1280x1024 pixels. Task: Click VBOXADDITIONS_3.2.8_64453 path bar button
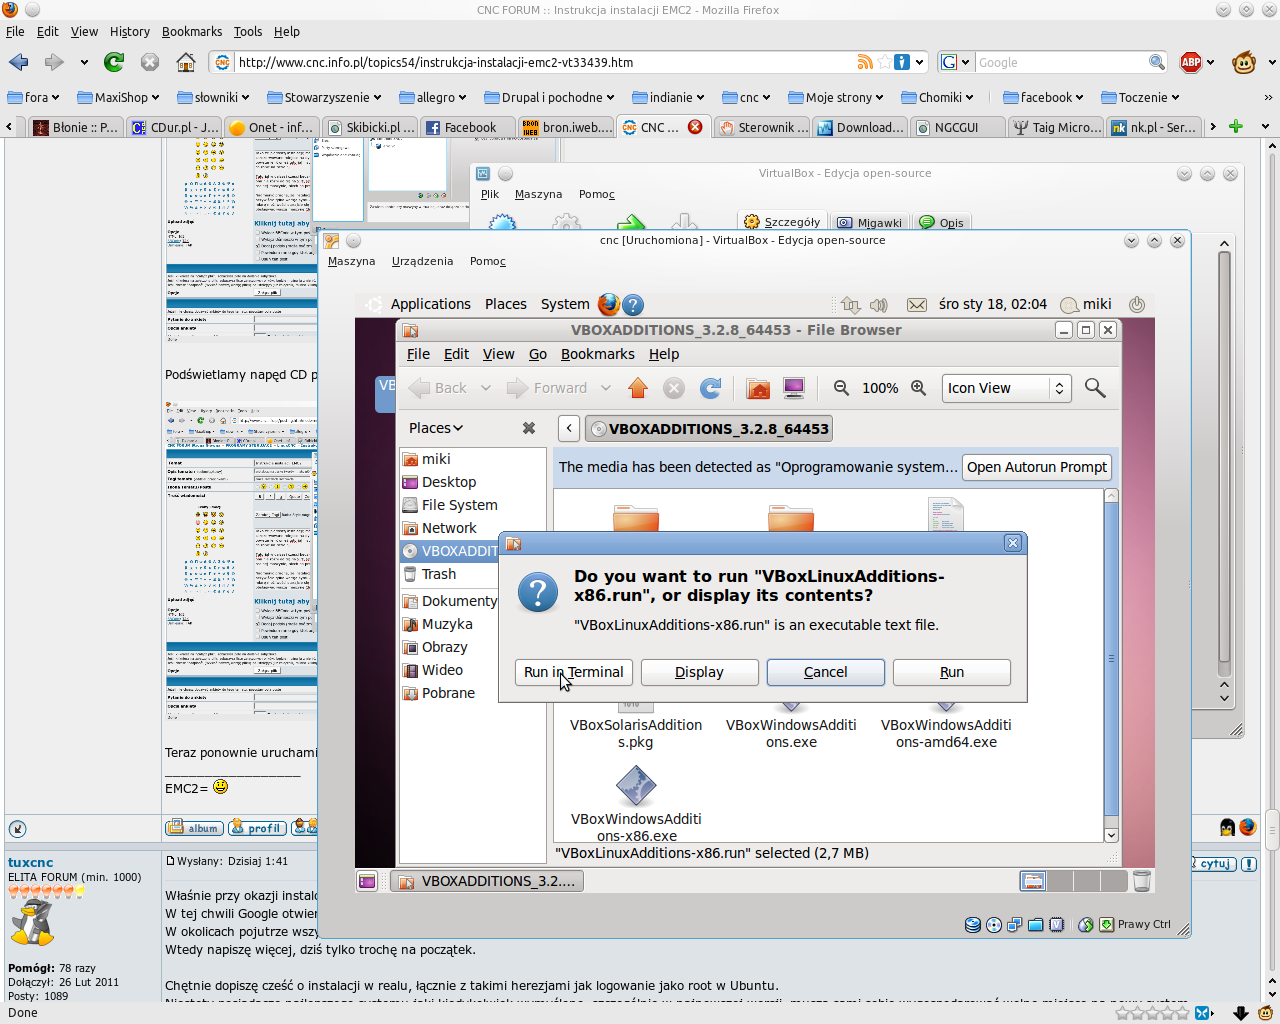tap(709, 429)
